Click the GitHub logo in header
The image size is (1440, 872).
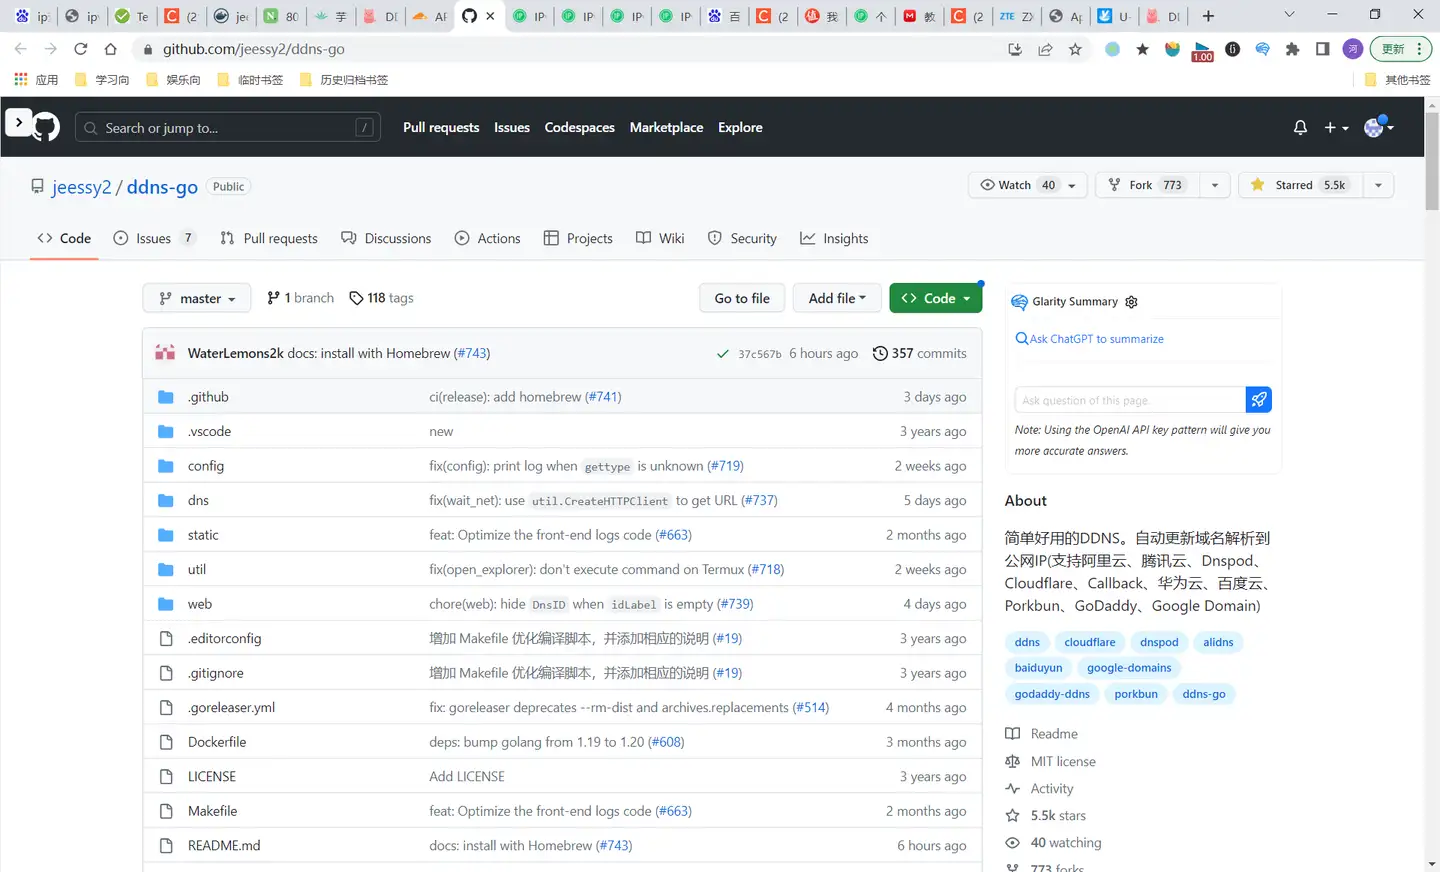47,127
